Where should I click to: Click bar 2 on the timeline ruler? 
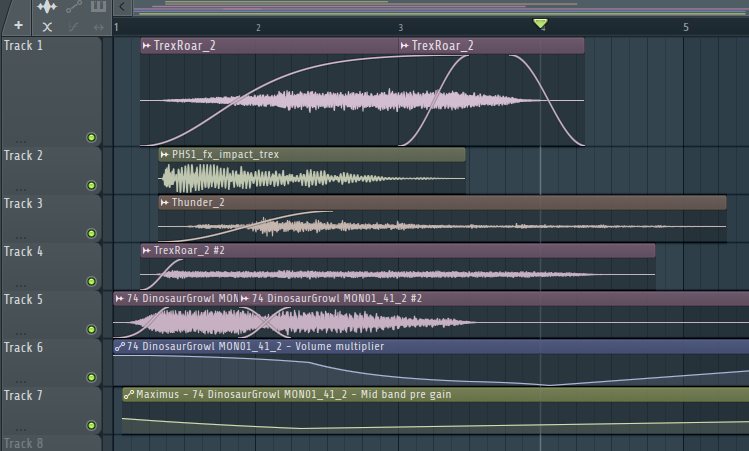258,28
